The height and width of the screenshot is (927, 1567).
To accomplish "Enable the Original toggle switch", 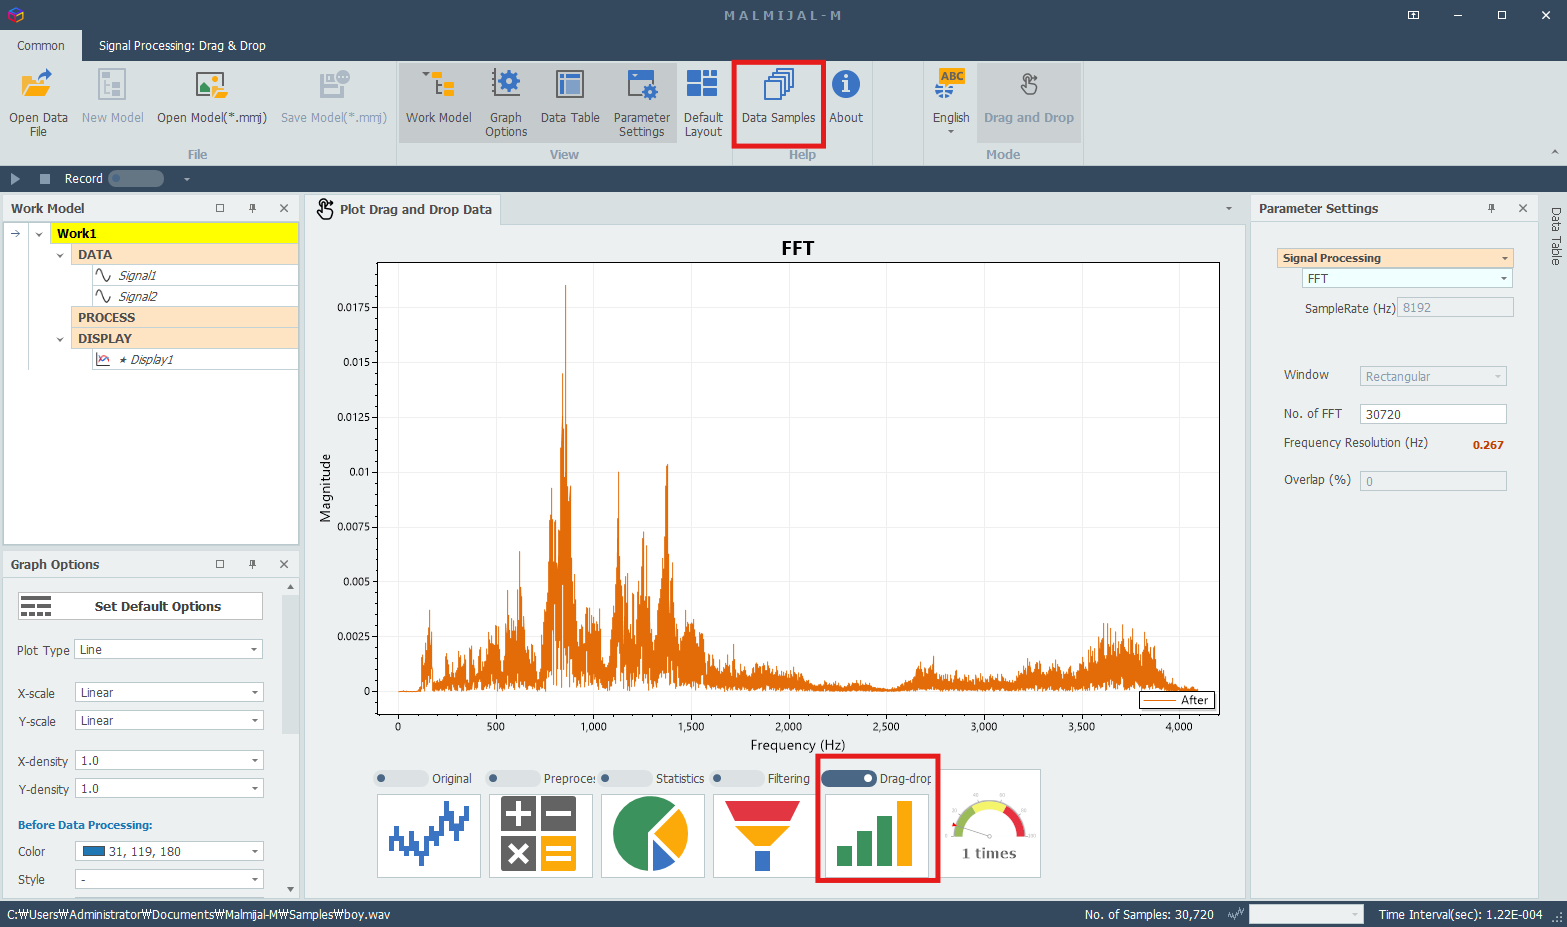I will (x=401, y=778).
